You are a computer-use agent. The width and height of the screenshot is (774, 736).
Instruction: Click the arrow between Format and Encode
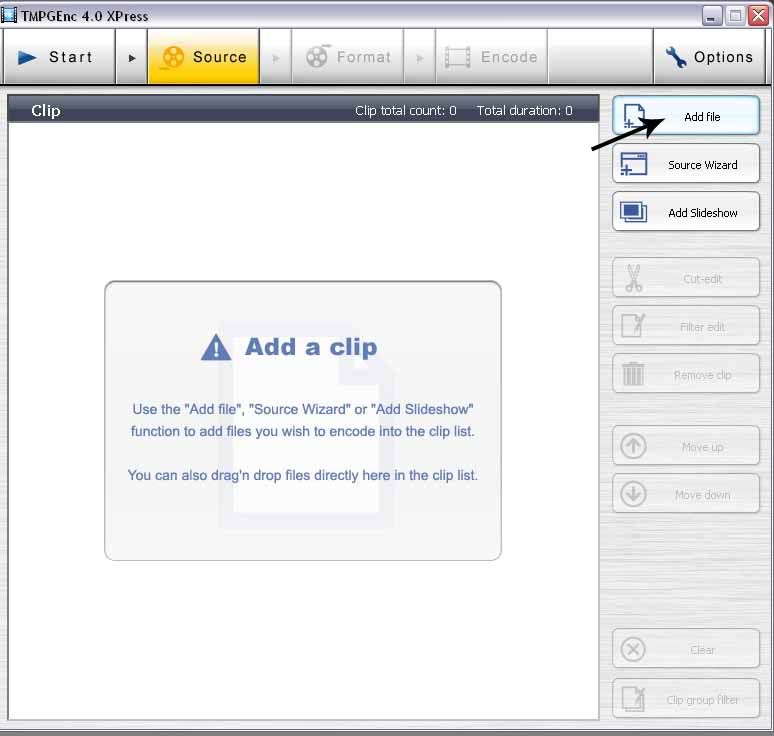420,58
